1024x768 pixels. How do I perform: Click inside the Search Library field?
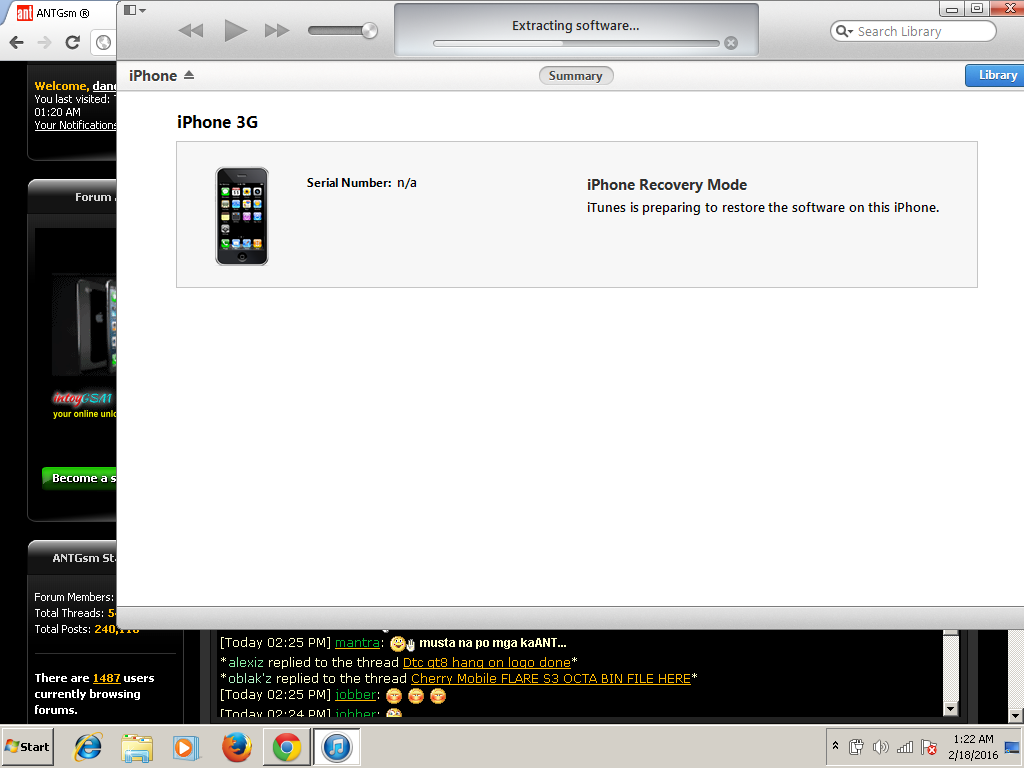click(920, 32)
